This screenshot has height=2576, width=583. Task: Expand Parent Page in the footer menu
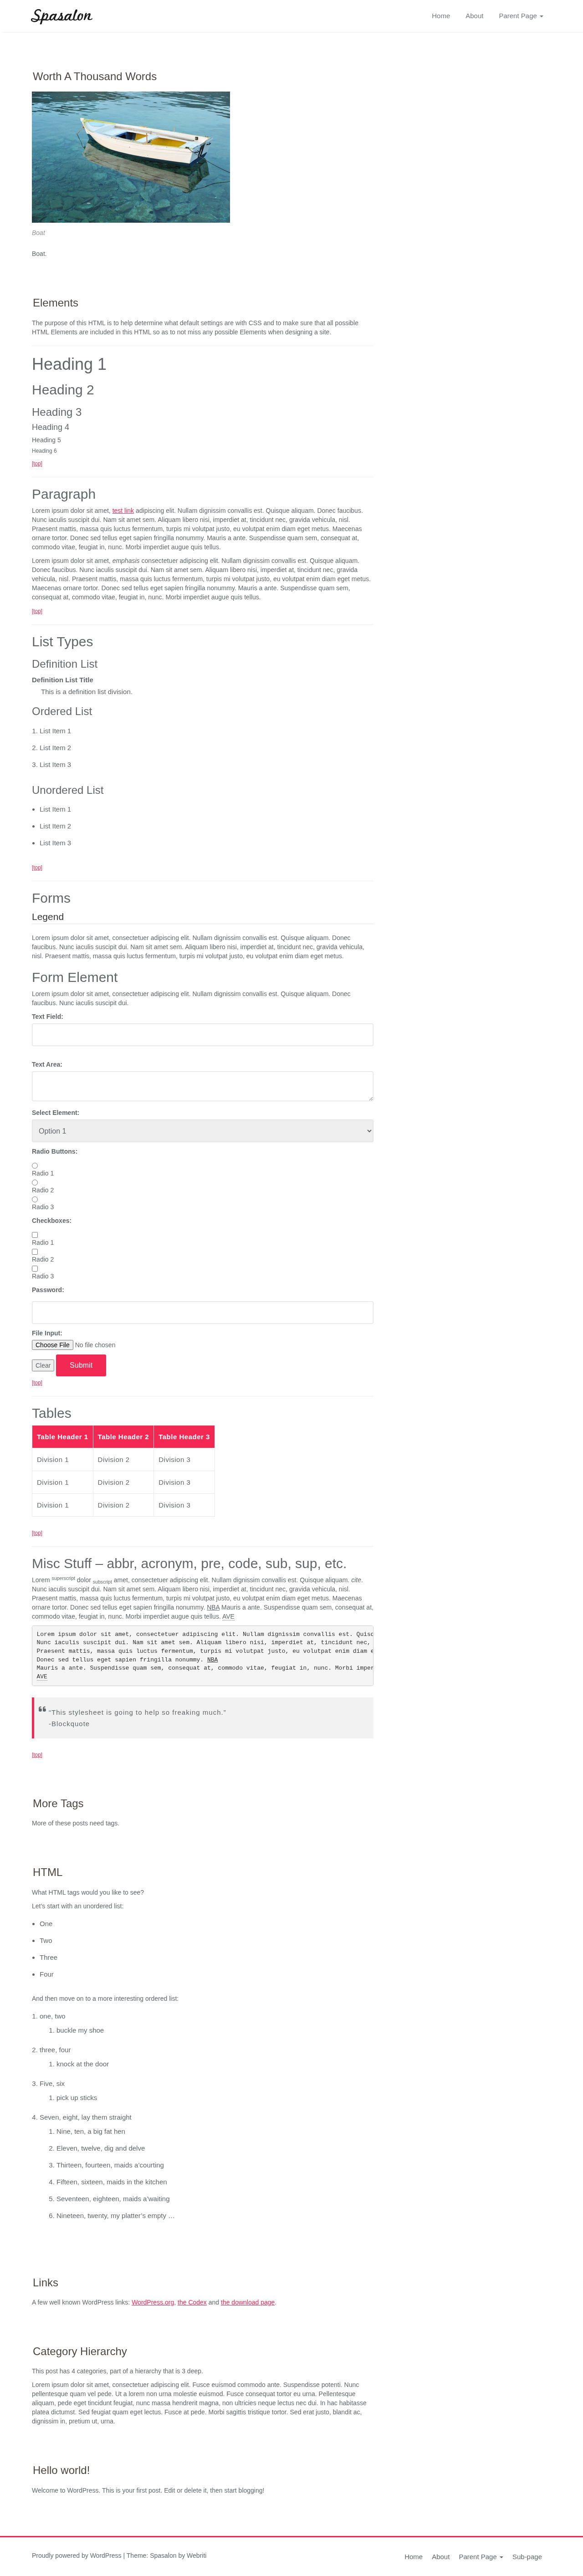tap(481, 2557)
